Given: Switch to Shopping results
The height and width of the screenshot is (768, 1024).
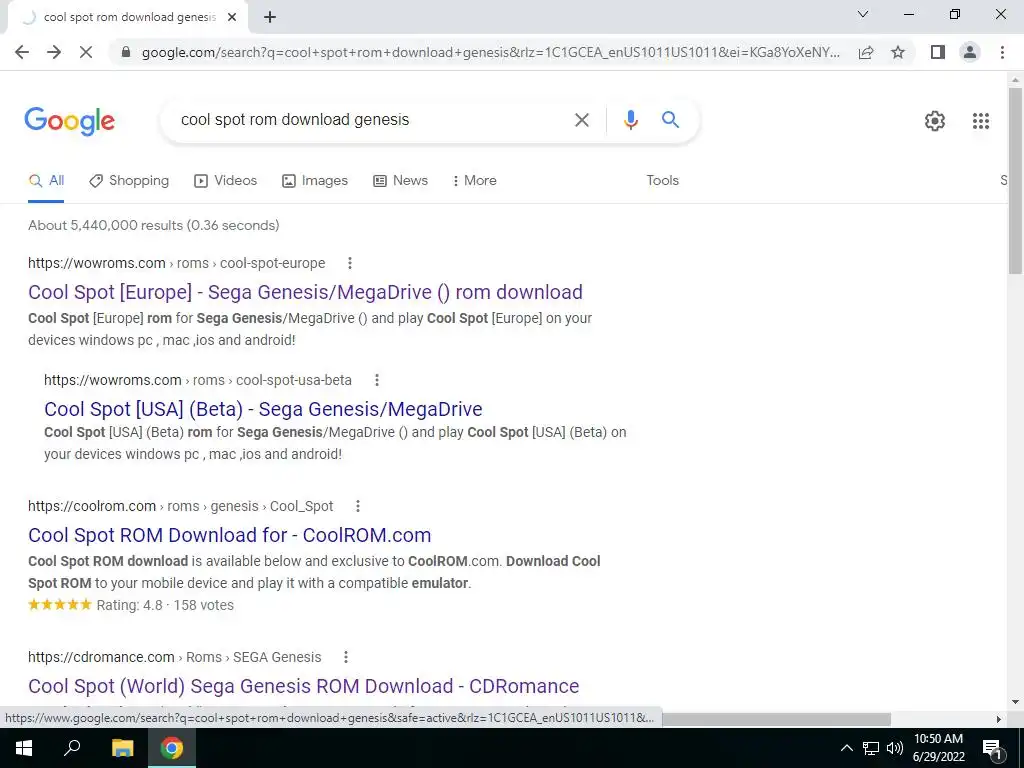Looking at the screenshot, I should [x=129, y=181].
